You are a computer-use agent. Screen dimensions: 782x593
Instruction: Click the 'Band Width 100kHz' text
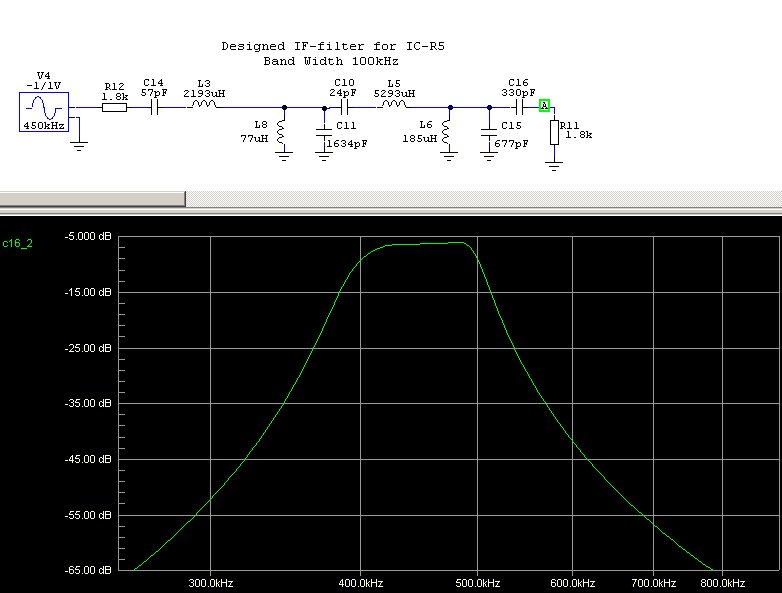click(331, 61)
